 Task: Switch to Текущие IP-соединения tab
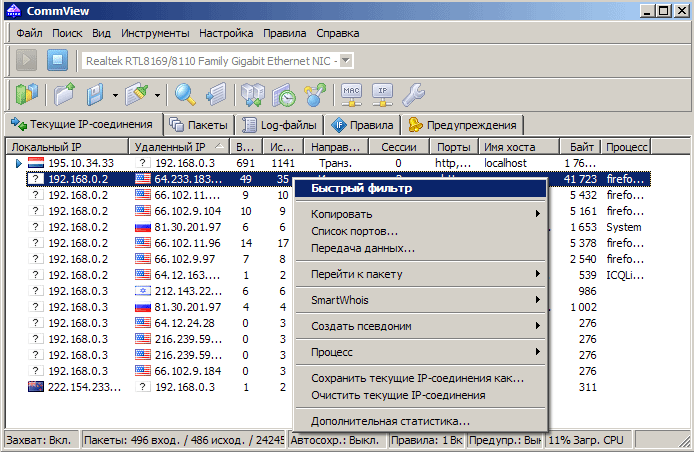pyautogui.click(x=83, y=124)
